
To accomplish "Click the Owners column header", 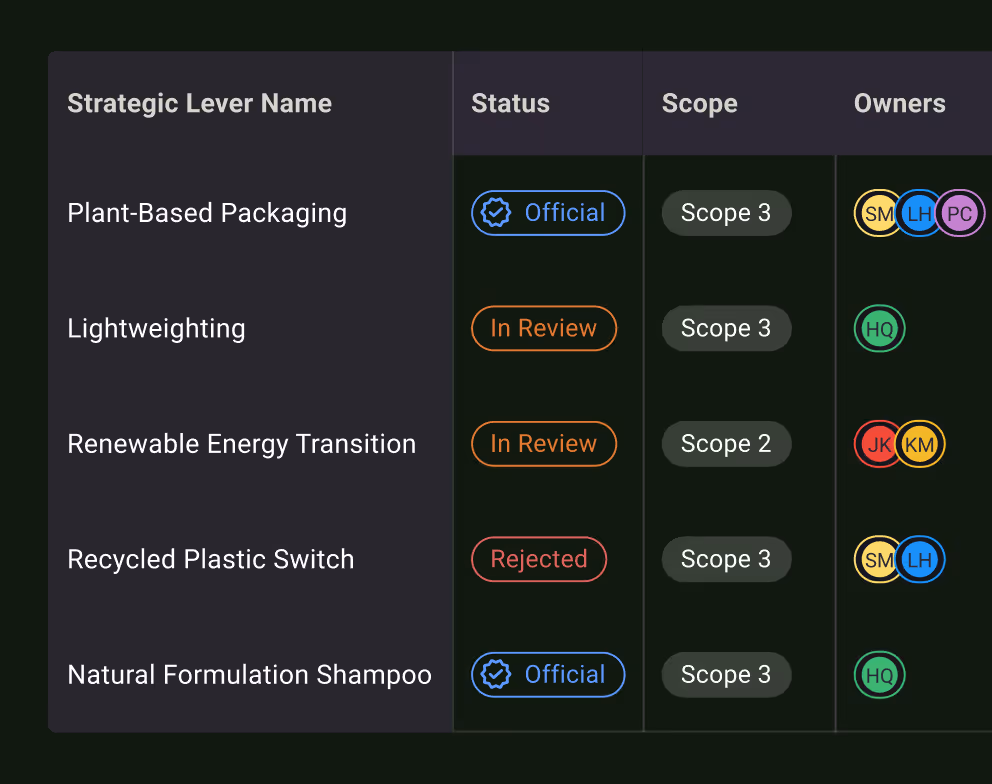I will [899, 104].
